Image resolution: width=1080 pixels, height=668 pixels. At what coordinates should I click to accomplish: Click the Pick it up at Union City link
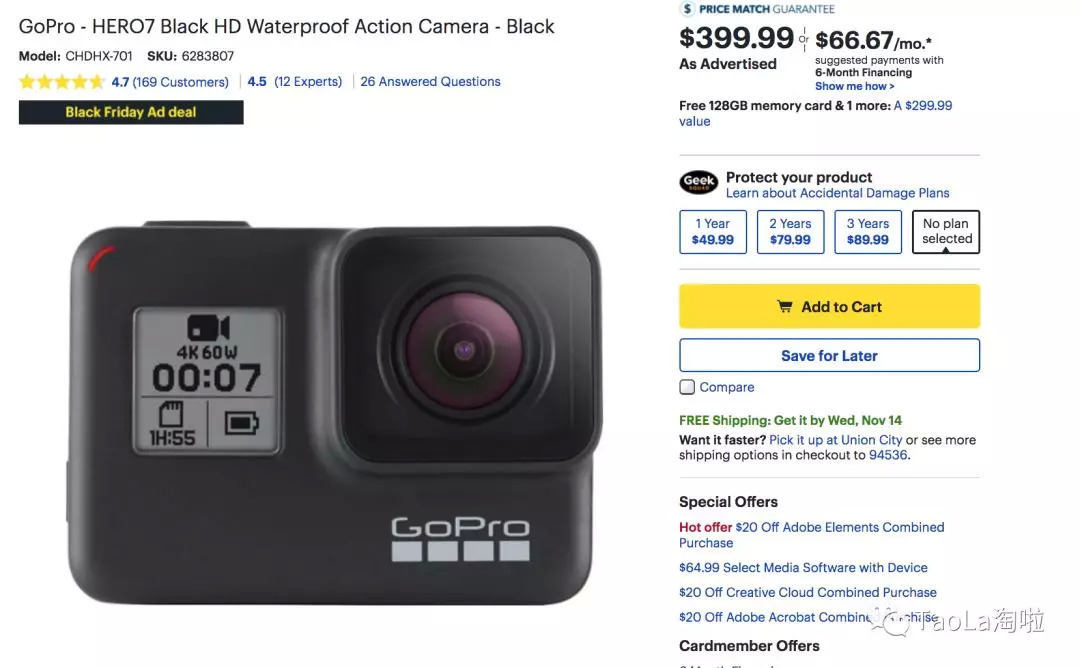[835, 440]
